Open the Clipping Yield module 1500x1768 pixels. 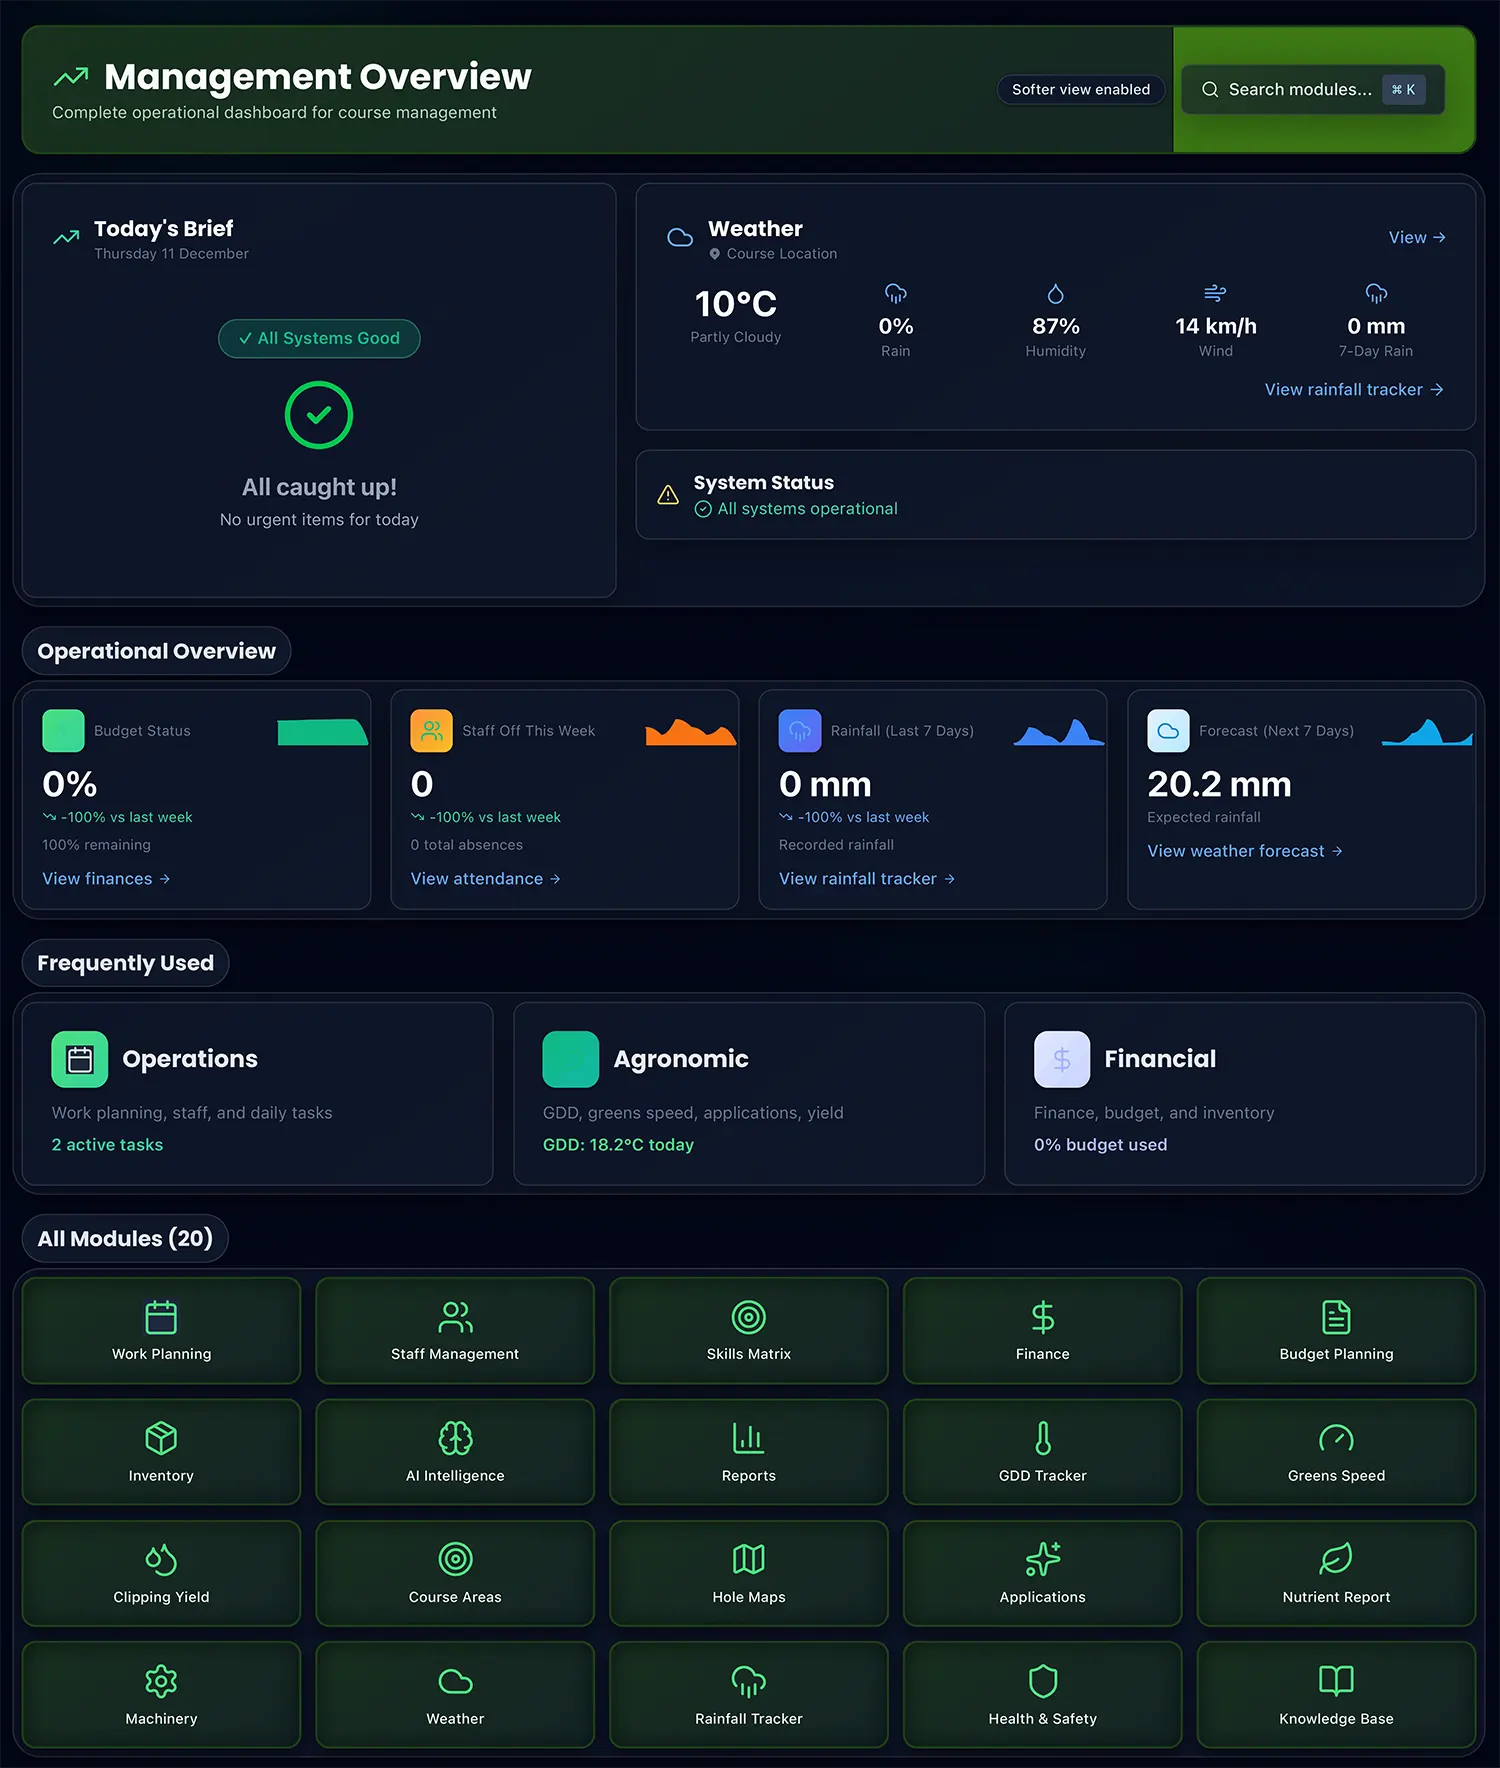click(x=161, y=1573)
